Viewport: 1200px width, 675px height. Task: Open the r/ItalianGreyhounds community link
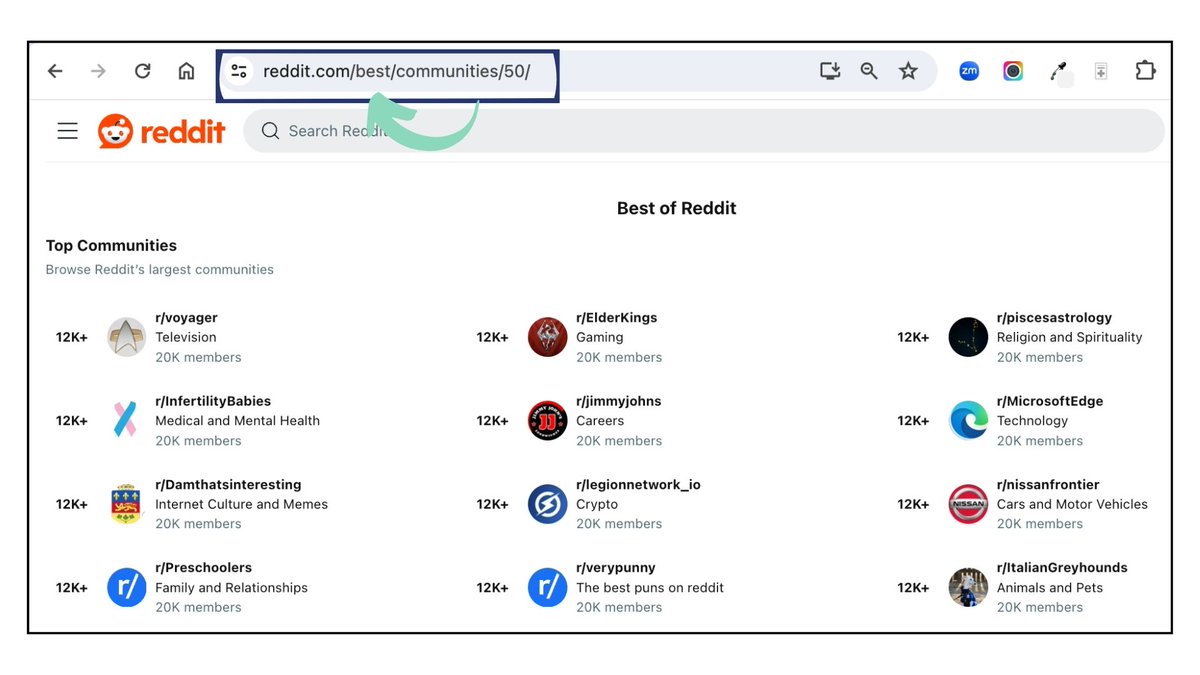pyautogui.click(x=1062, y=568)
